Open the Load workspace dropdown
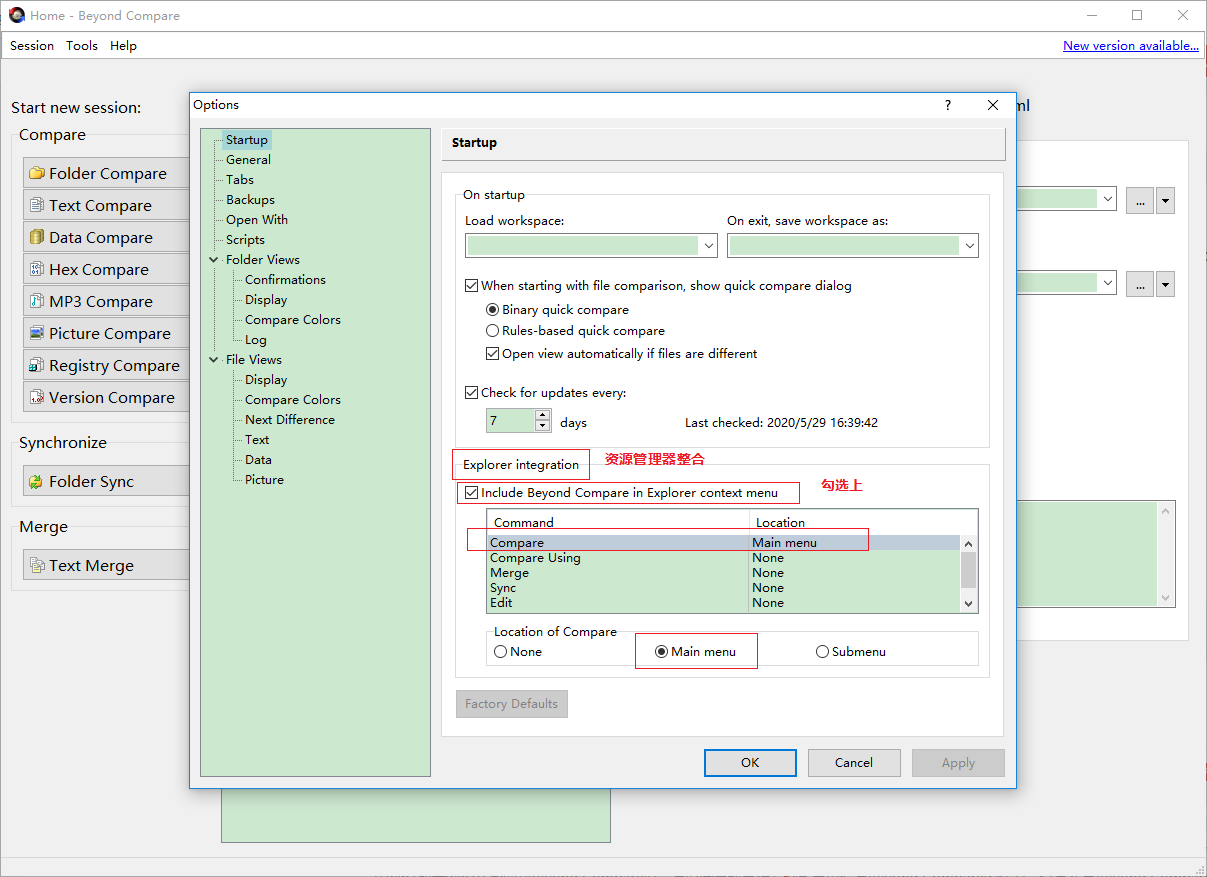The image size is (1207, 877). coord(709,245)
